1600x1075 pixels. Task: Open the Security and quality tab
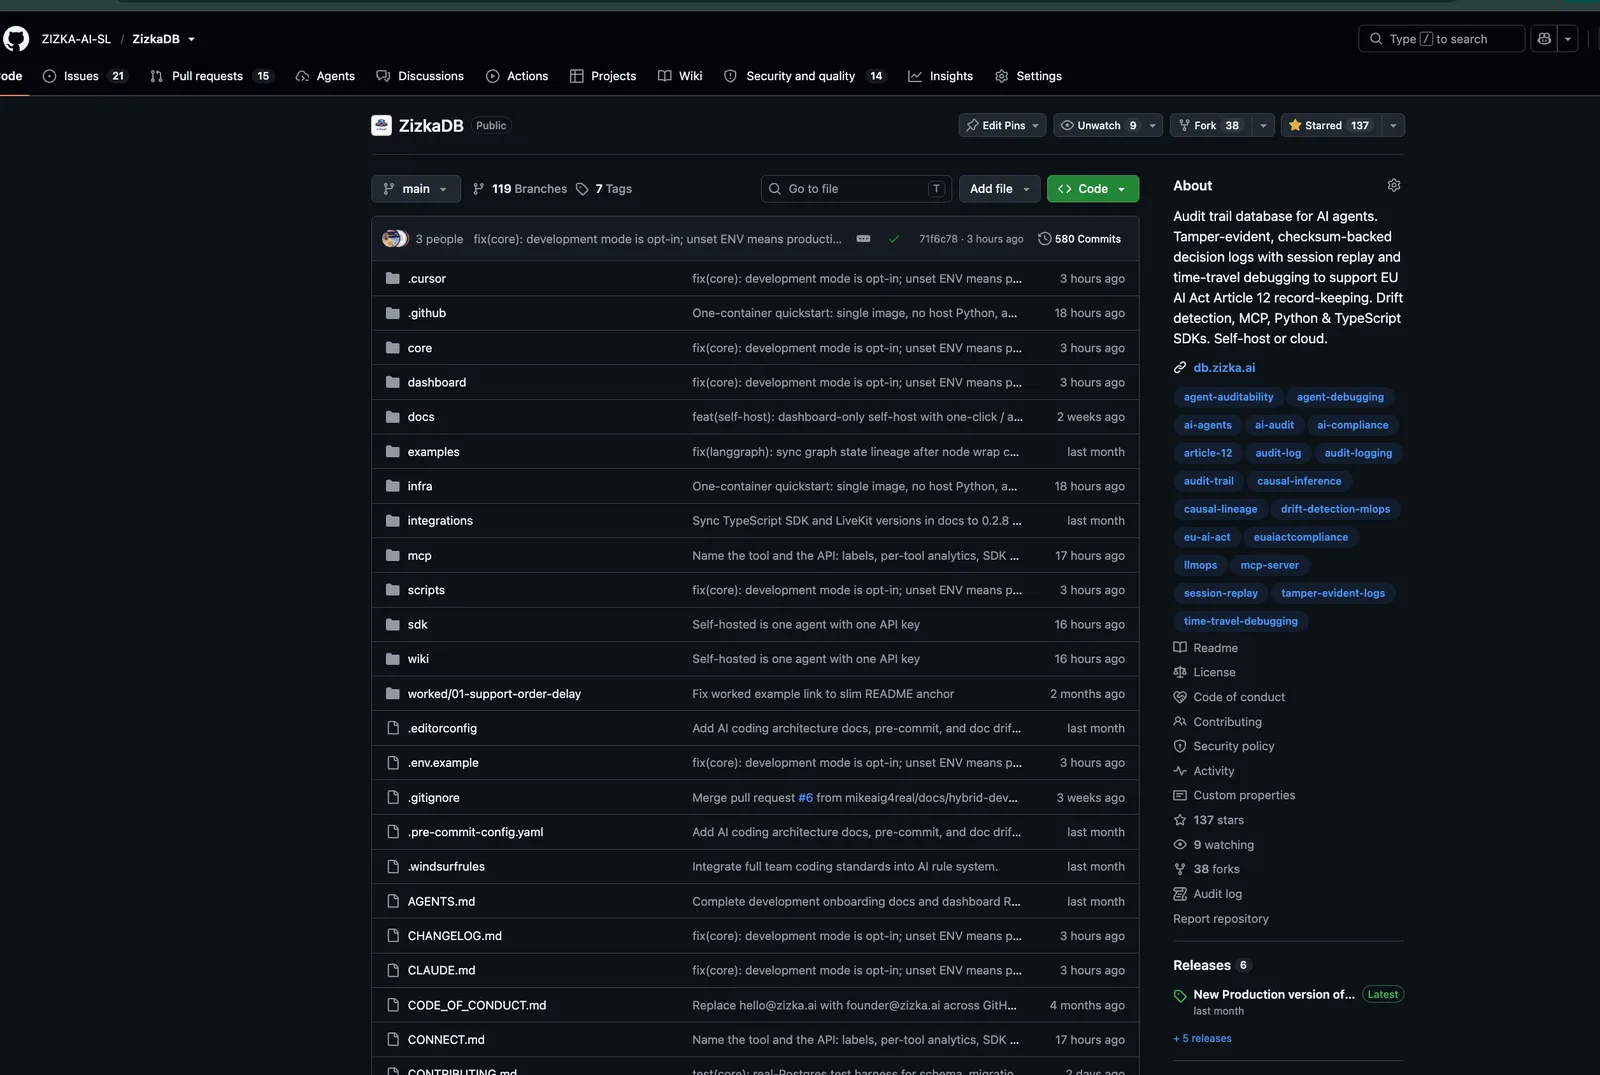click(x=805, y=76)
